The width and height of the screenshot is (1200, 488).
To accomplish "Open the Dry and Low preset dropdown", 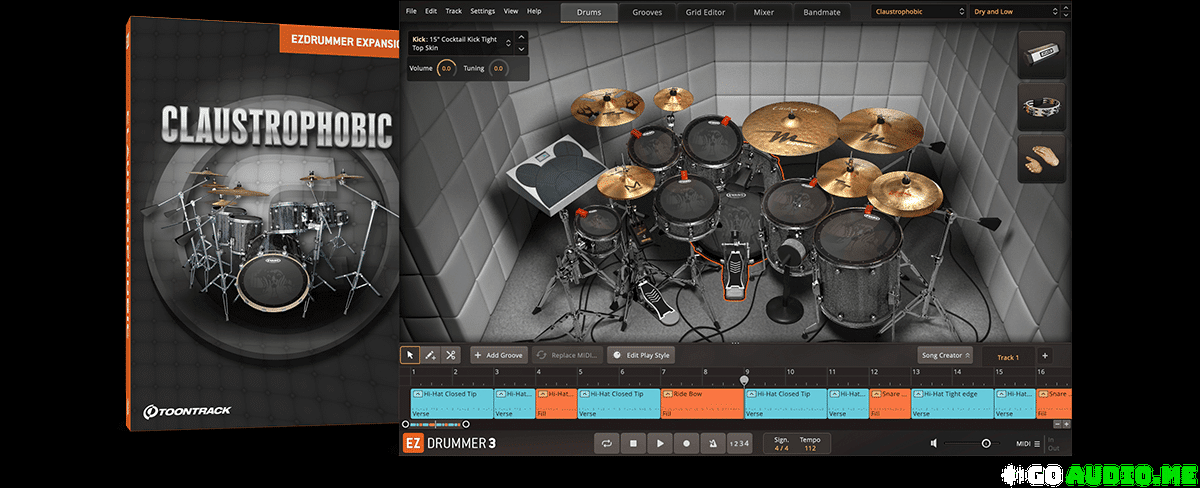I will [1014, 12].
